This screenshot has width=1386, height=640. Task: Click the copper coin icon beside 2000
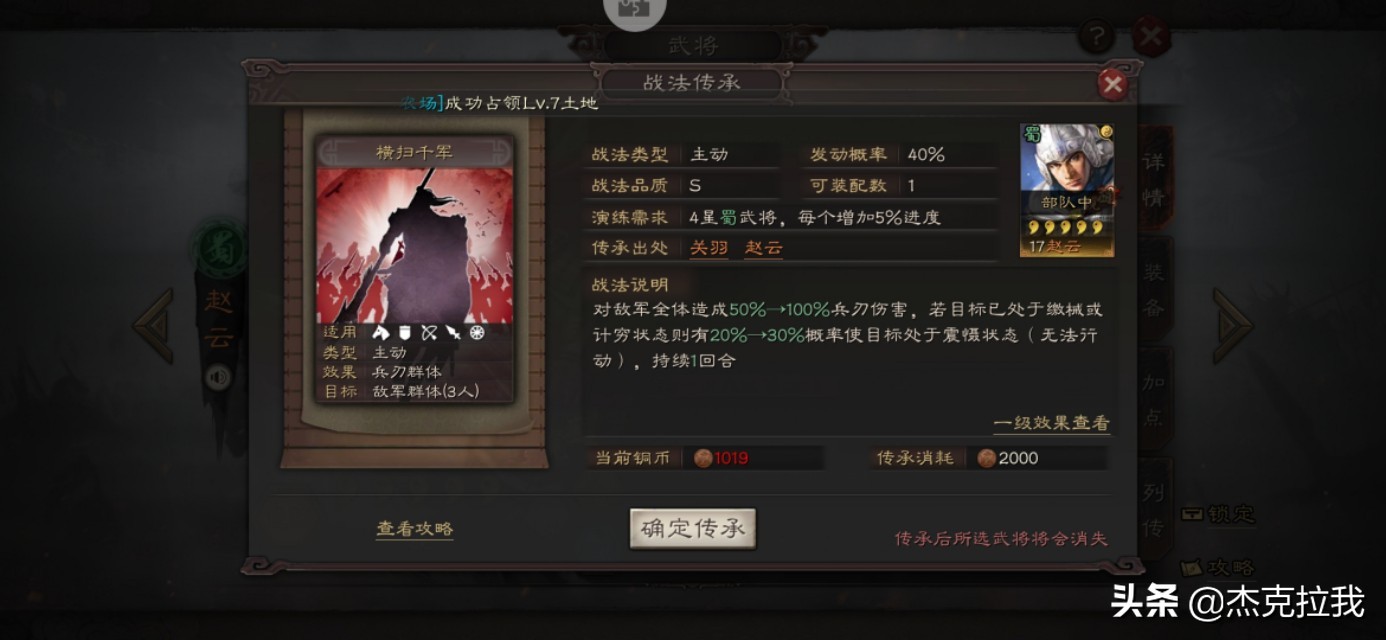click(x=987, y=458)
